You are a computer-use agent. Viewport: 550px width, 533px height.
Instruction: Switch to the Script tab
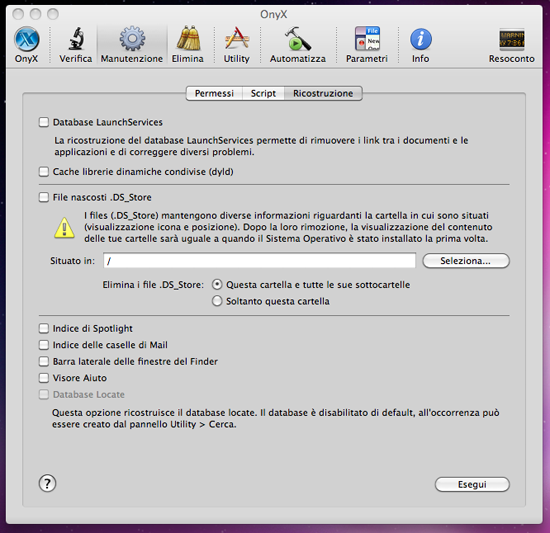coord(263,94)
